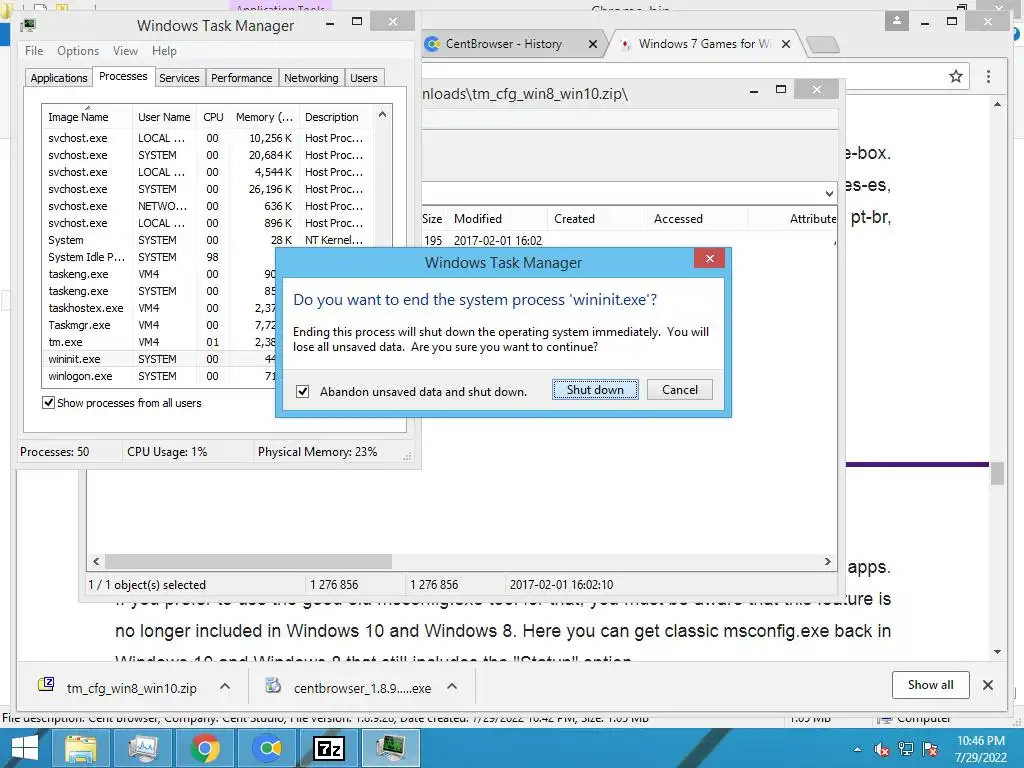Expand tm_cfg_win8_win10.zip download options
Screen dimensions: 1024x768
(225, 686)
